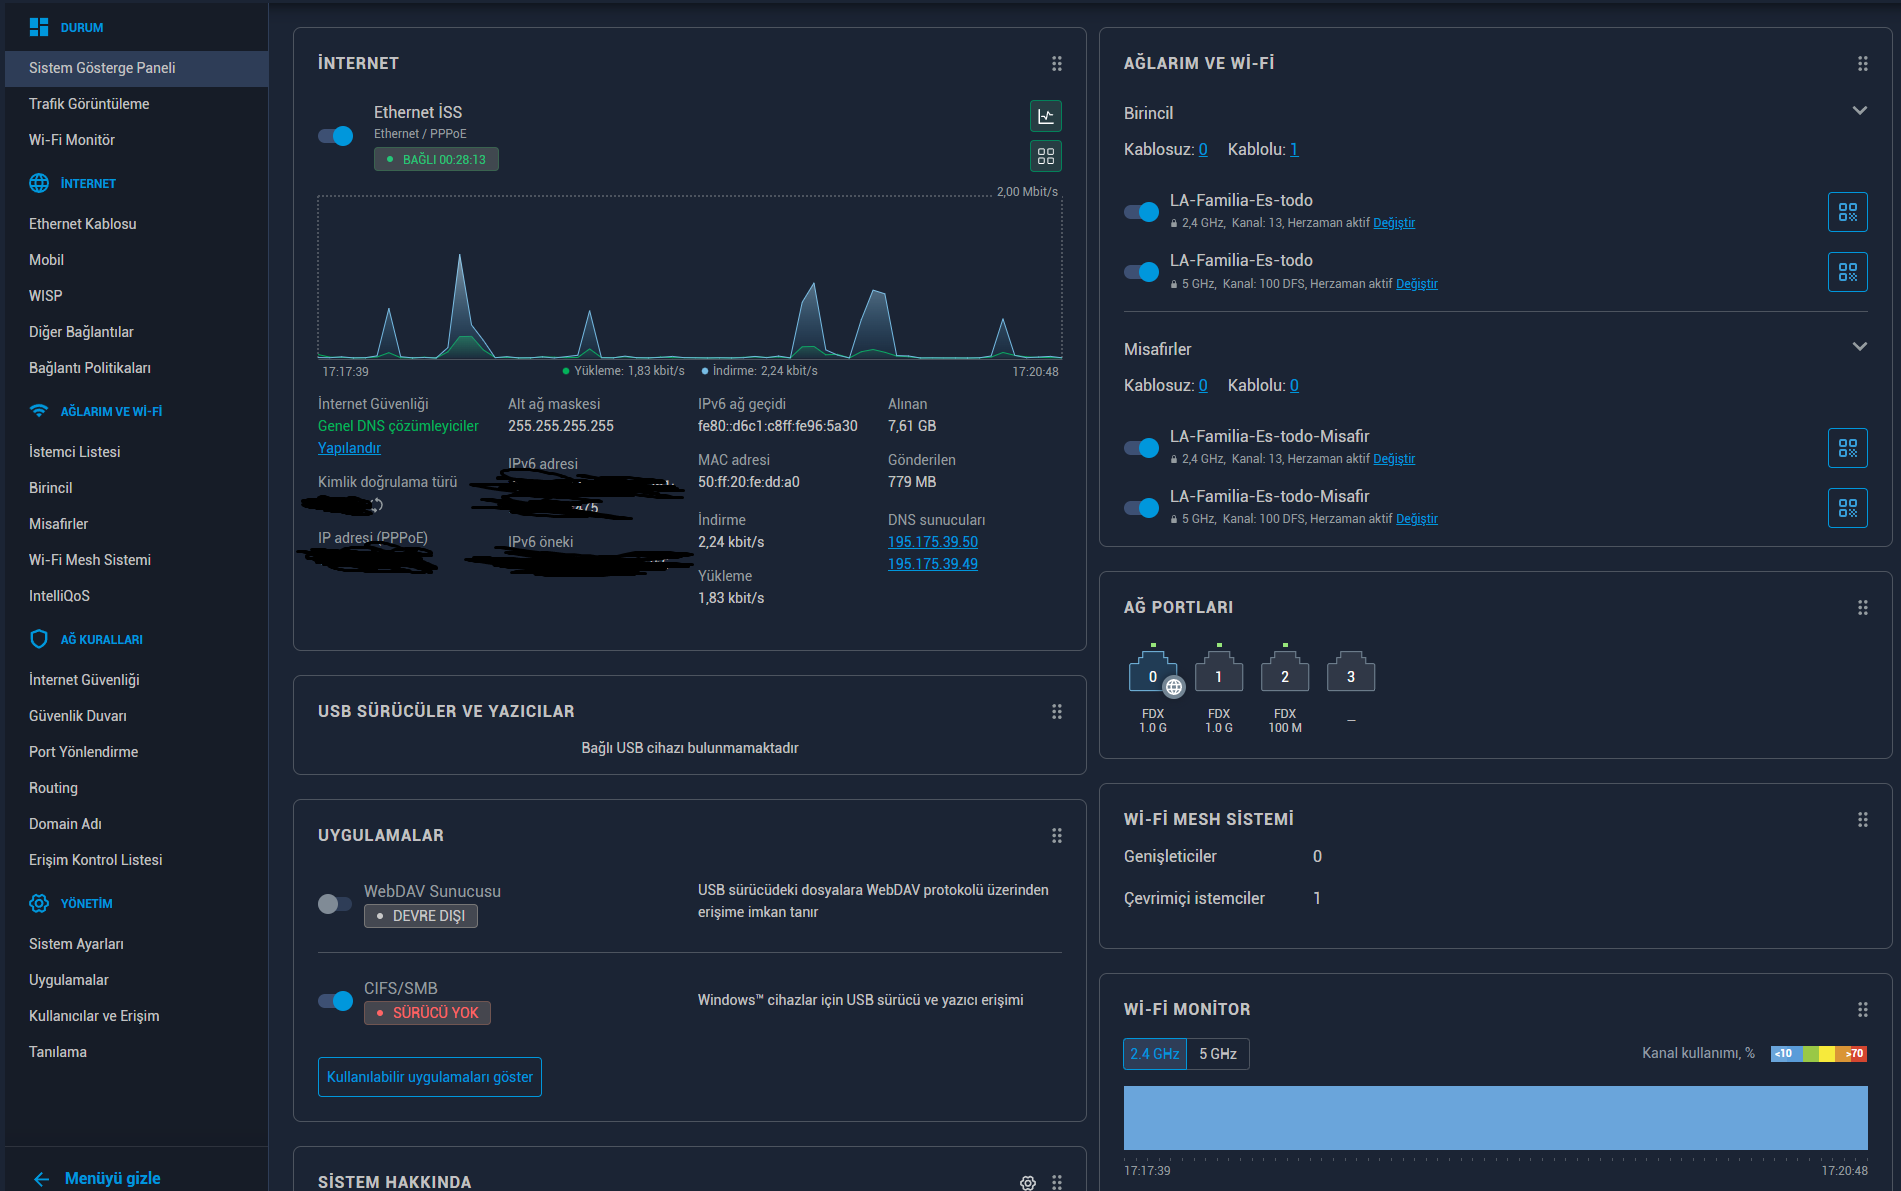Image resolution: width=1901 pixels, height=1191 pixels.
Task: Open Trafik Görüntüleme in the sidebar
Action: pyautogui.click(x=89, y=104)
